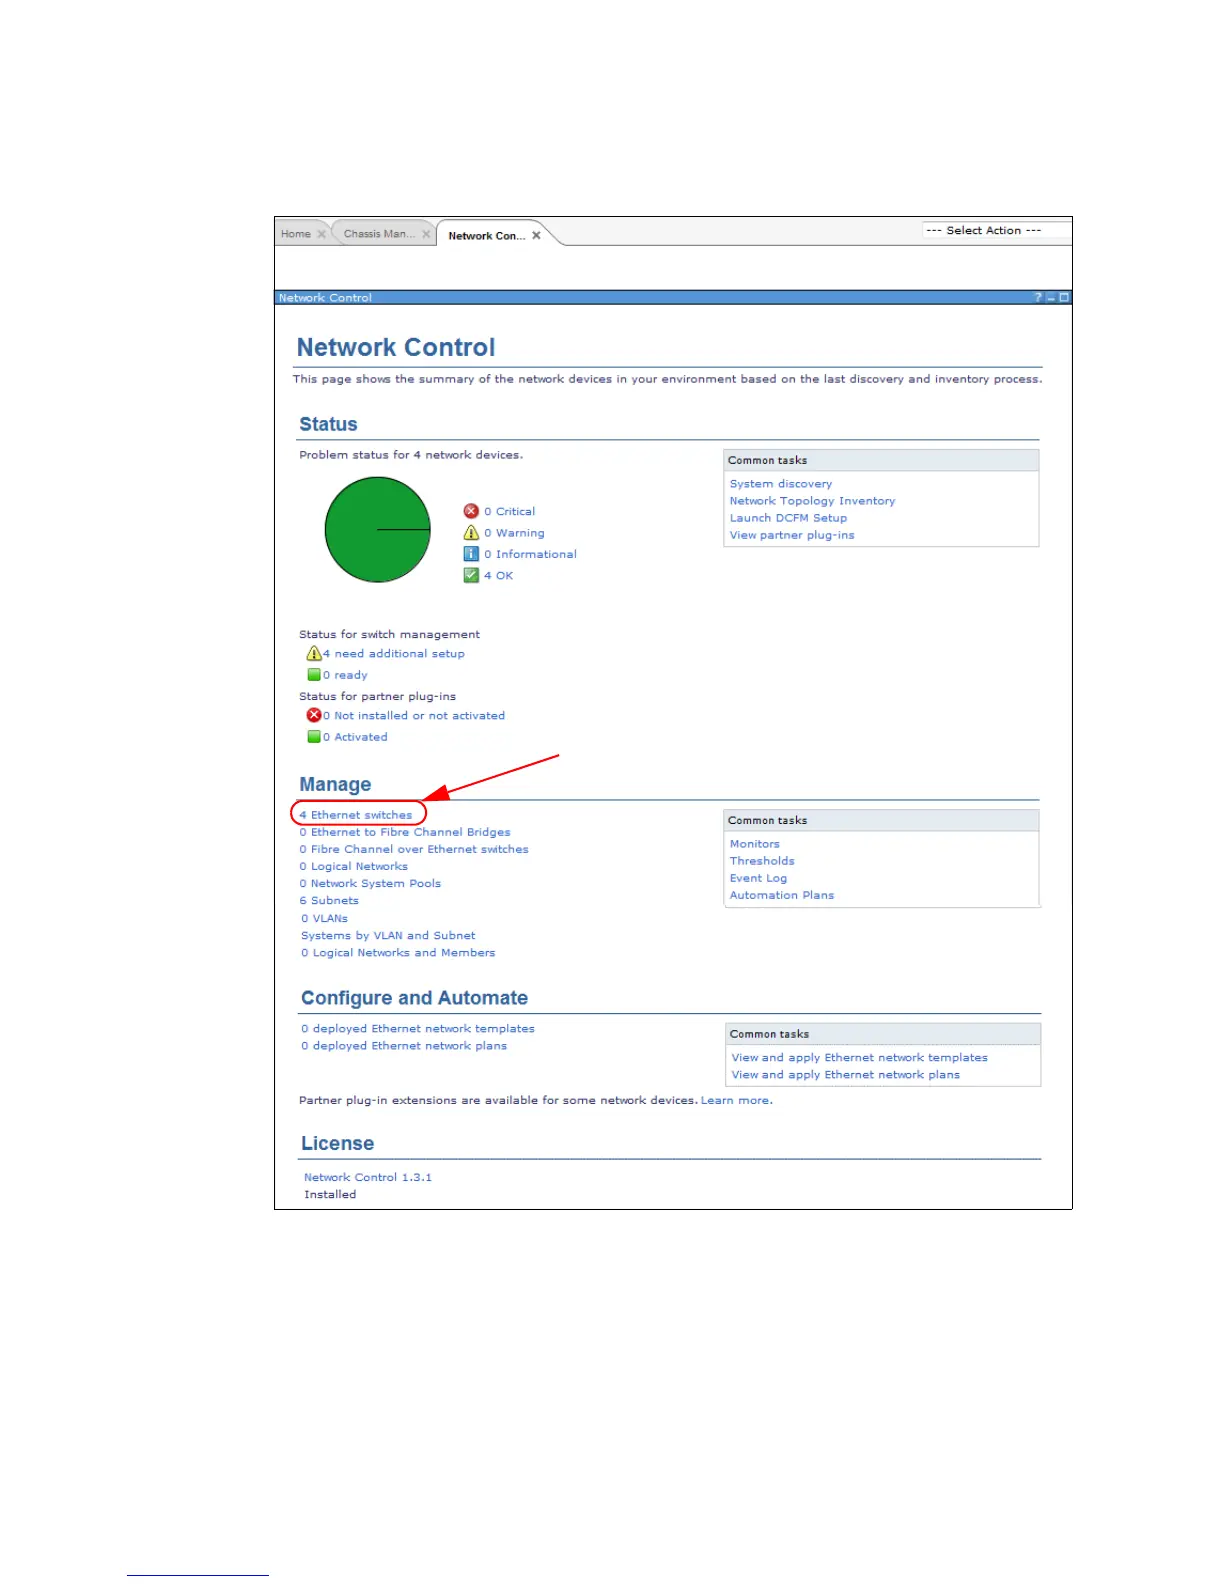Open the 0 Activated link
This screenshot has width=1224, height=1584.
(355, 737)
